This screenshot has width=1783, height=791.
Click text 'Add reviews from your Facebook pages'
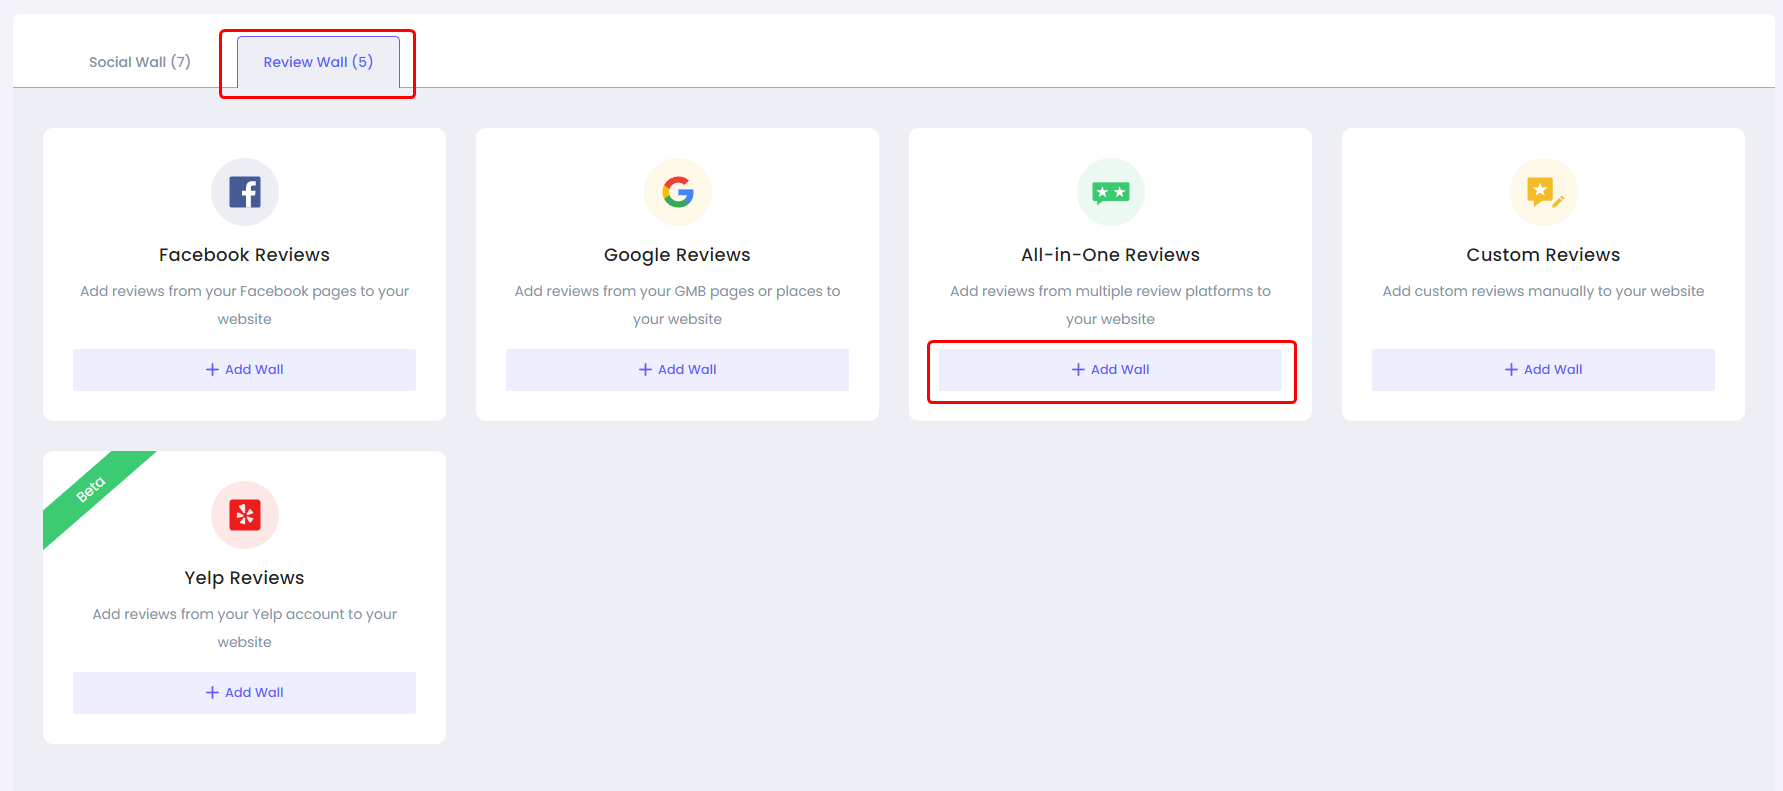218,291
